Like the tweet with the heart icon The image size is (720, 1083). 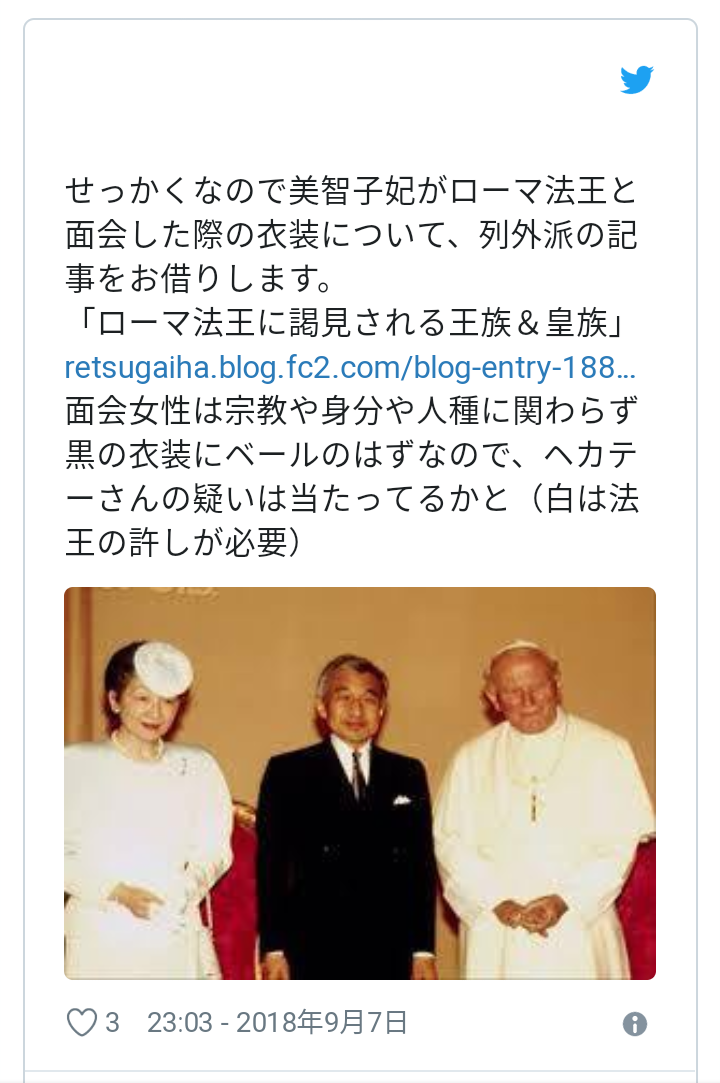pyautogui.click(x=82, y=1022)
